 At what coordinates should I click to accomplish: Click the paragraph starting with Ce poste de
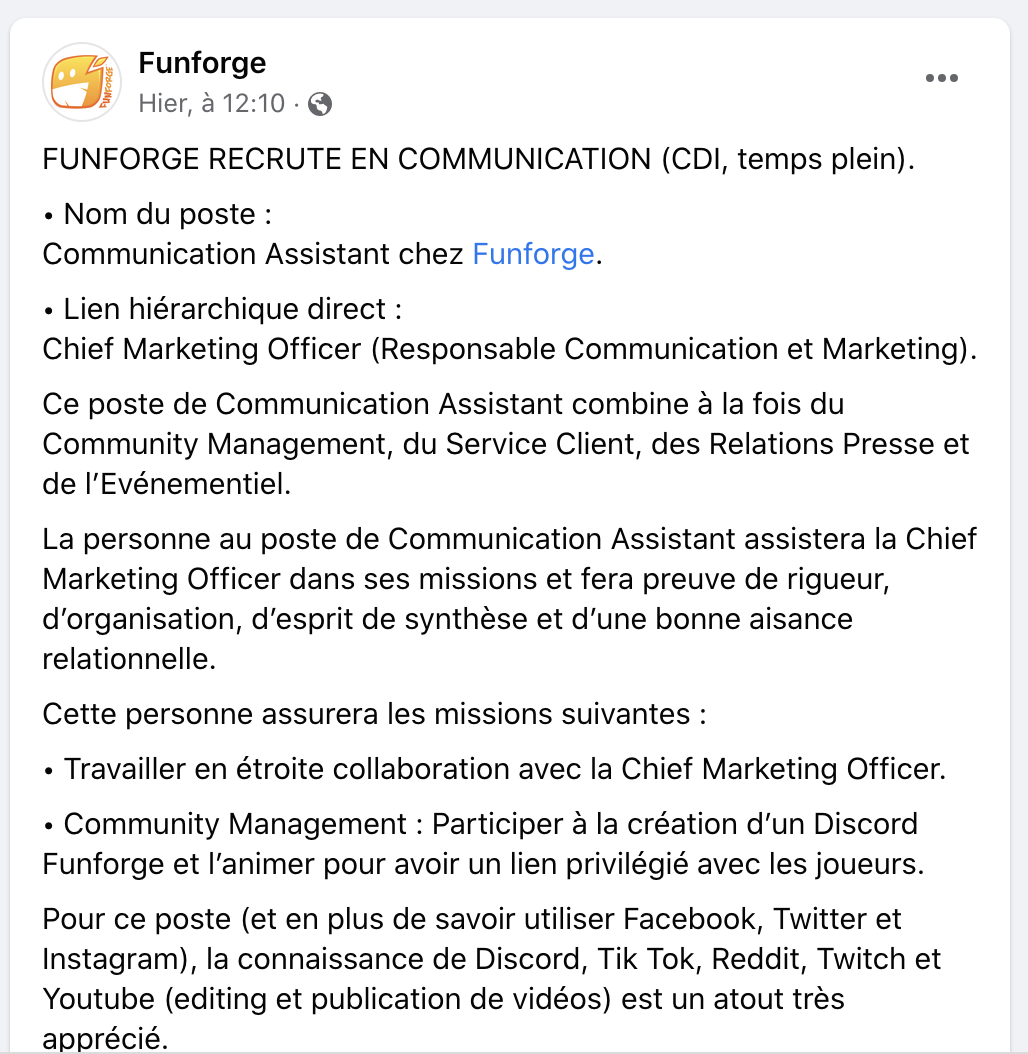(506, 444)
